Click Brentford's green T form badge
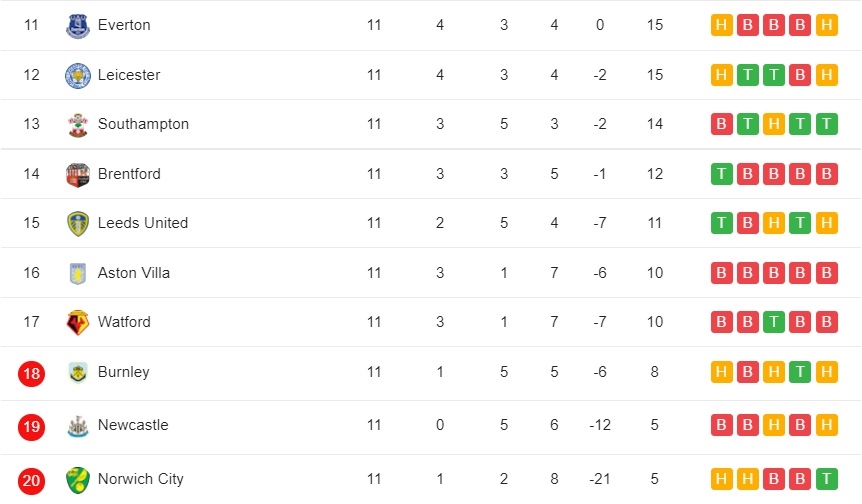The width and height of the screenshot is (862, 504). pos(721,174)
